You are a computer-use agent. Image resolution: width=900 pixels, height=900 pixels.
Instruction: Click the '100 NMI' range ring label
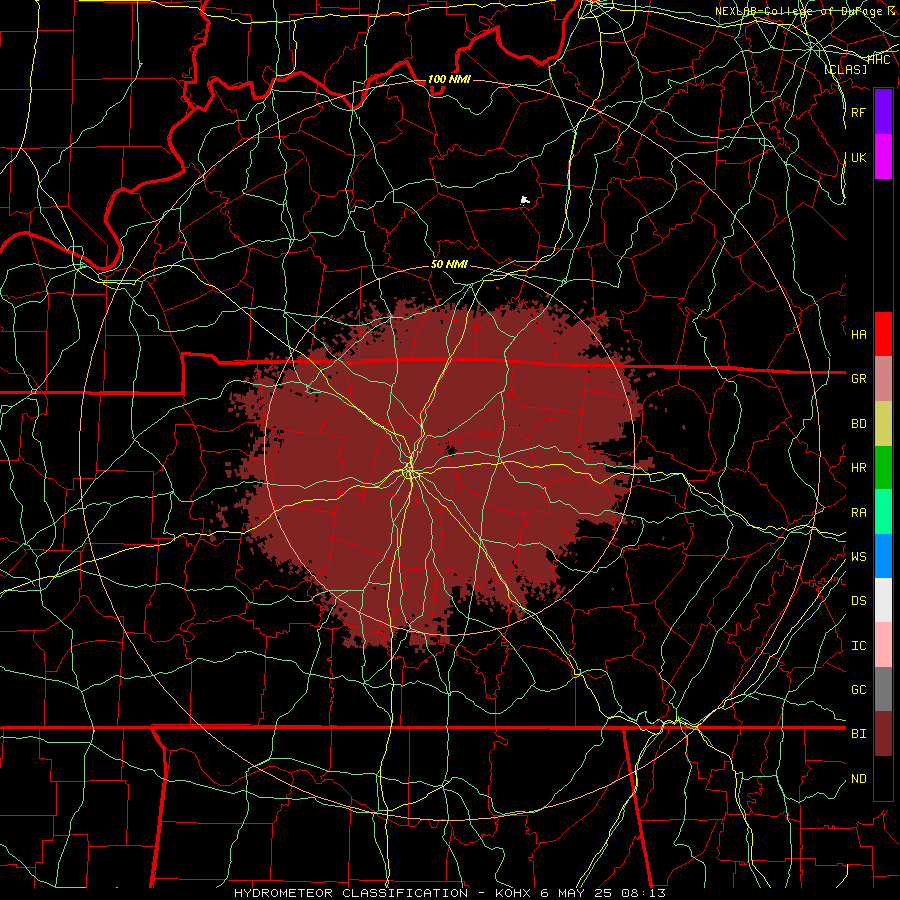point(449,79)
